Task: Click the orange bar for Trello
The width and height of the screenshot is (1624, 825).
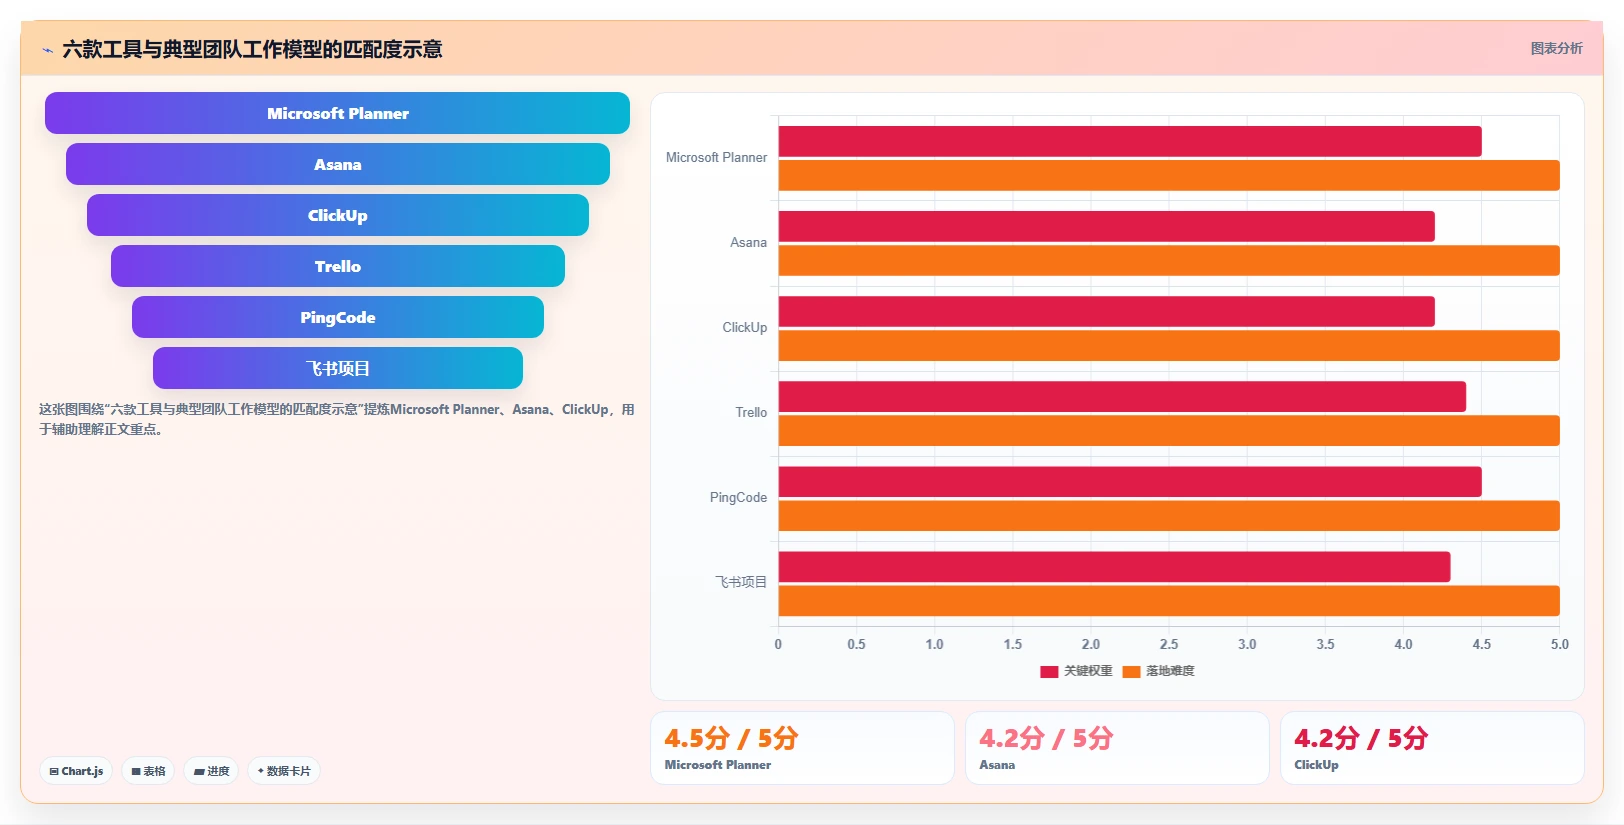Action: point(1169,430)
